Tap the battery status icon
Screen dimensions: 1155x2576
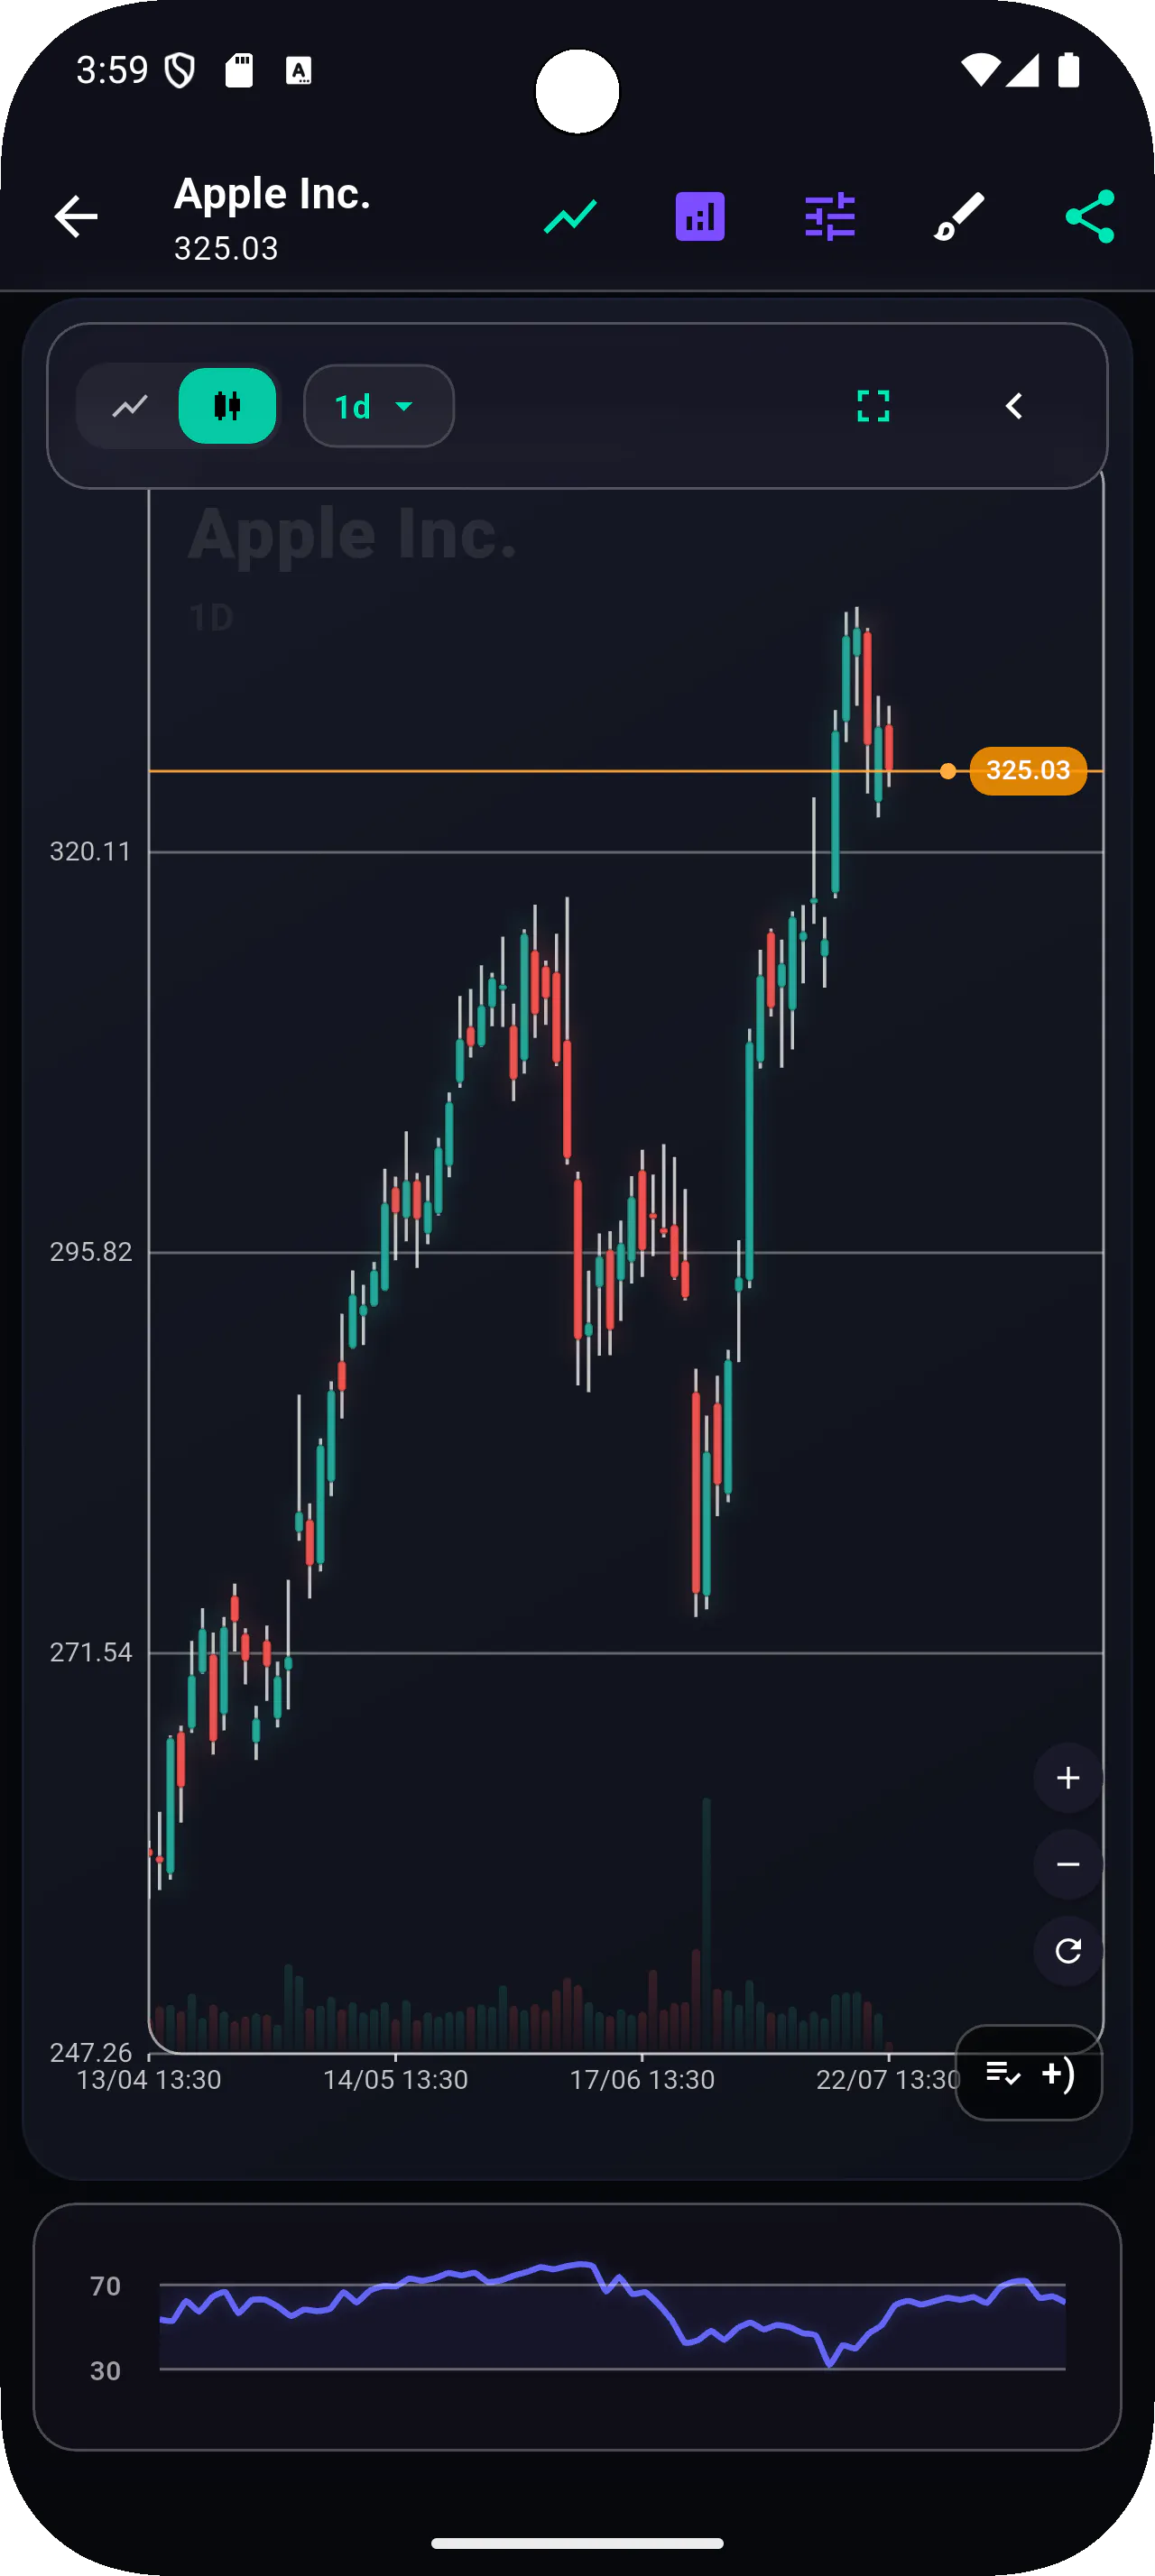tap(1068, 70)
